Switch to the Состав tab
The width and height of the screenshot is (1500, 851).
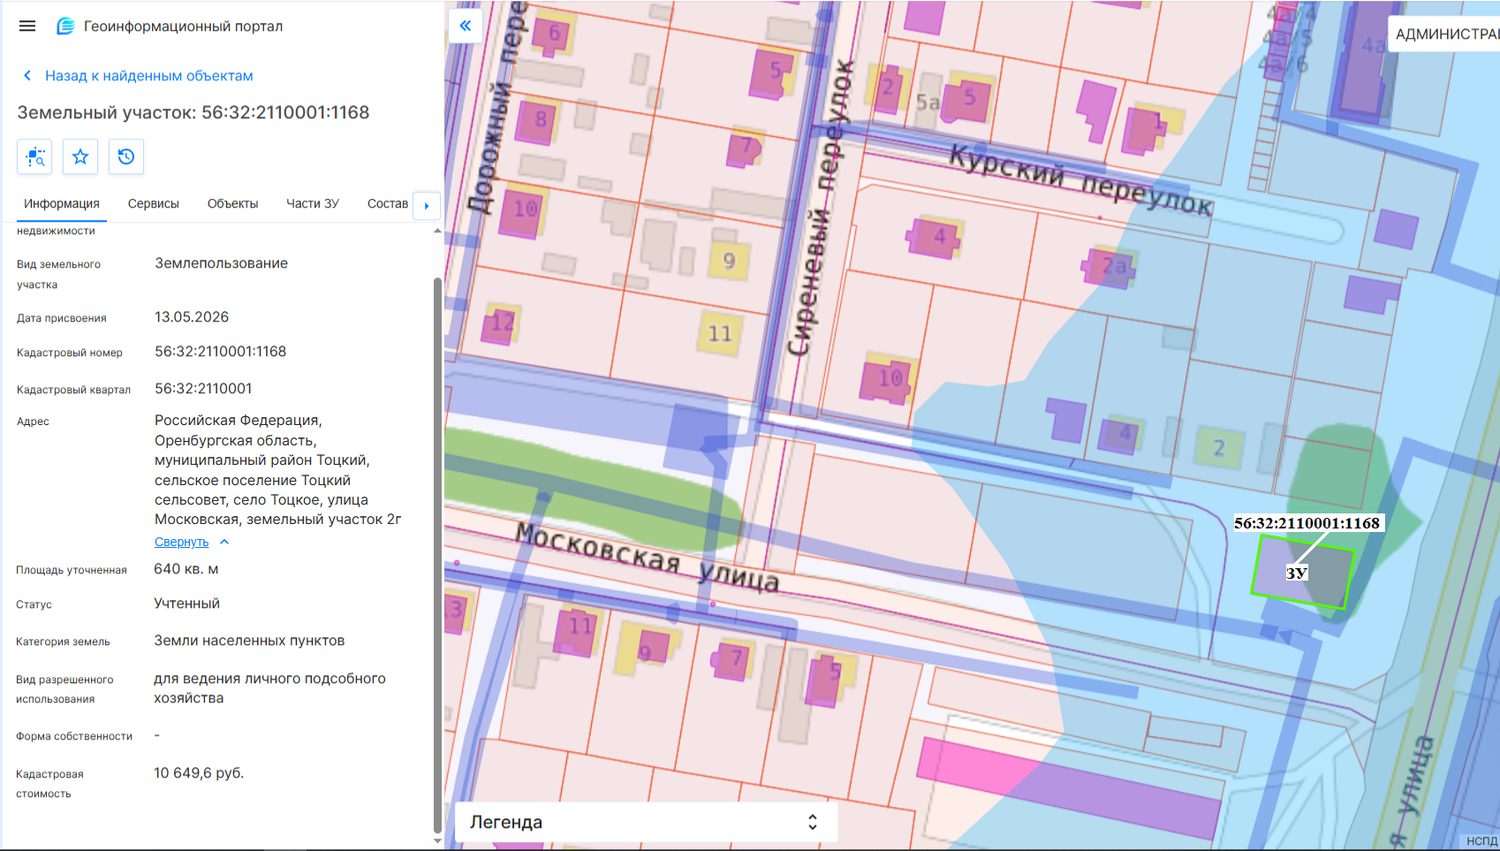point(388,203)
